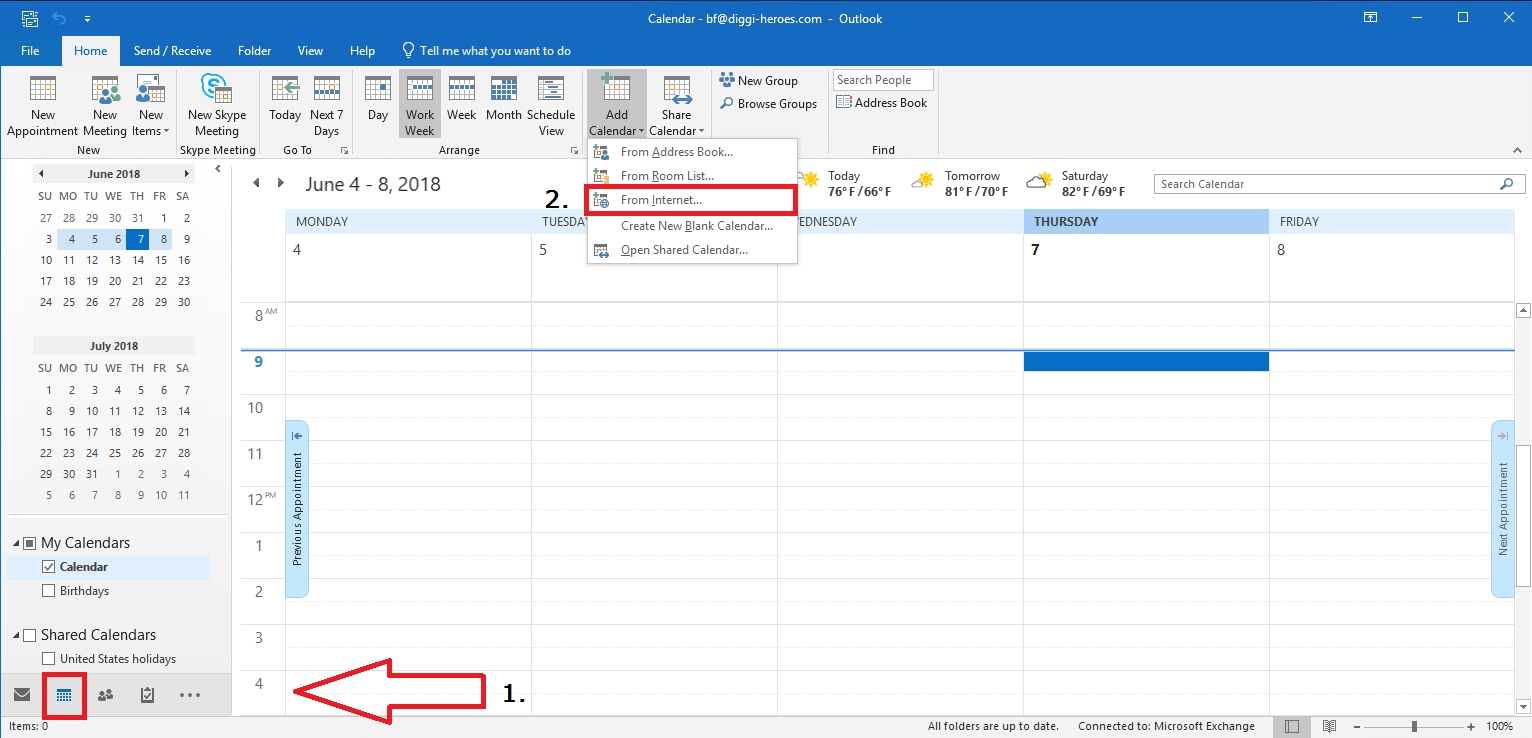Uncheck the Calendar checkbox
1532x738 pixels.
tap(48, 567)
